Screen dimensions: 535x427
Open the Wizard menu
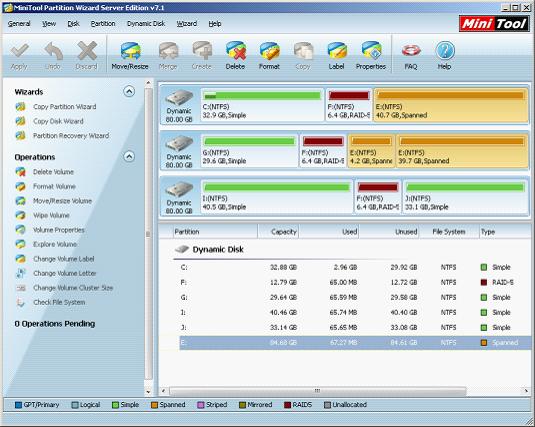187,24
